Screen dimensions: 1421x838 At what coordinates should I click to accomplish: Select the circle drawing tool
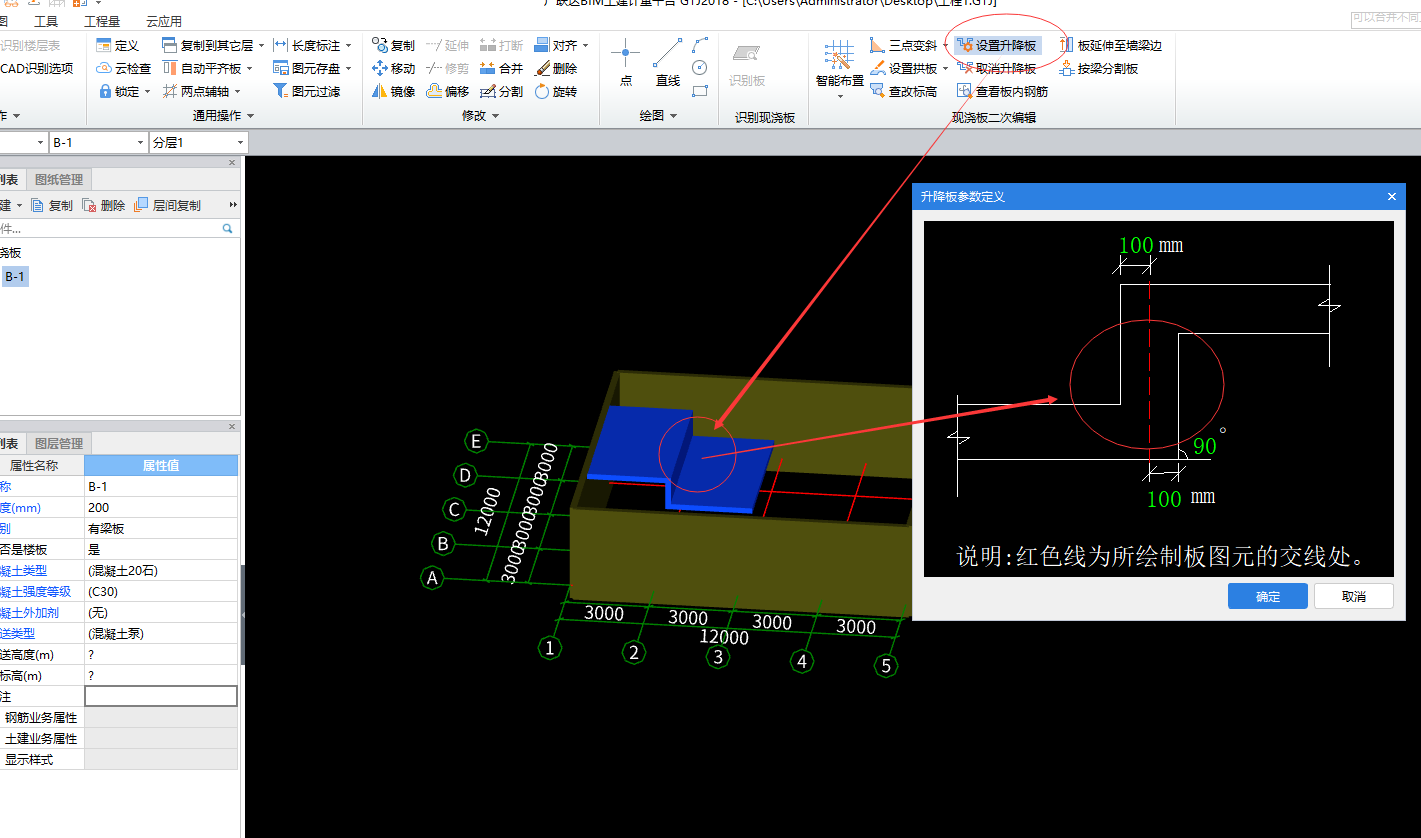click(700, 68)
